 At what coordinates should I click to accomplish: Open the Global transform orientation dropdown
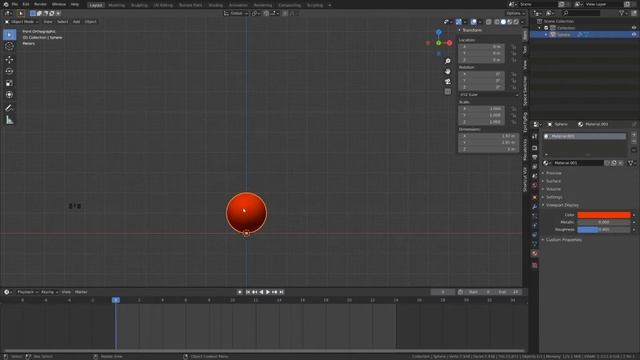tap(236, 13)
